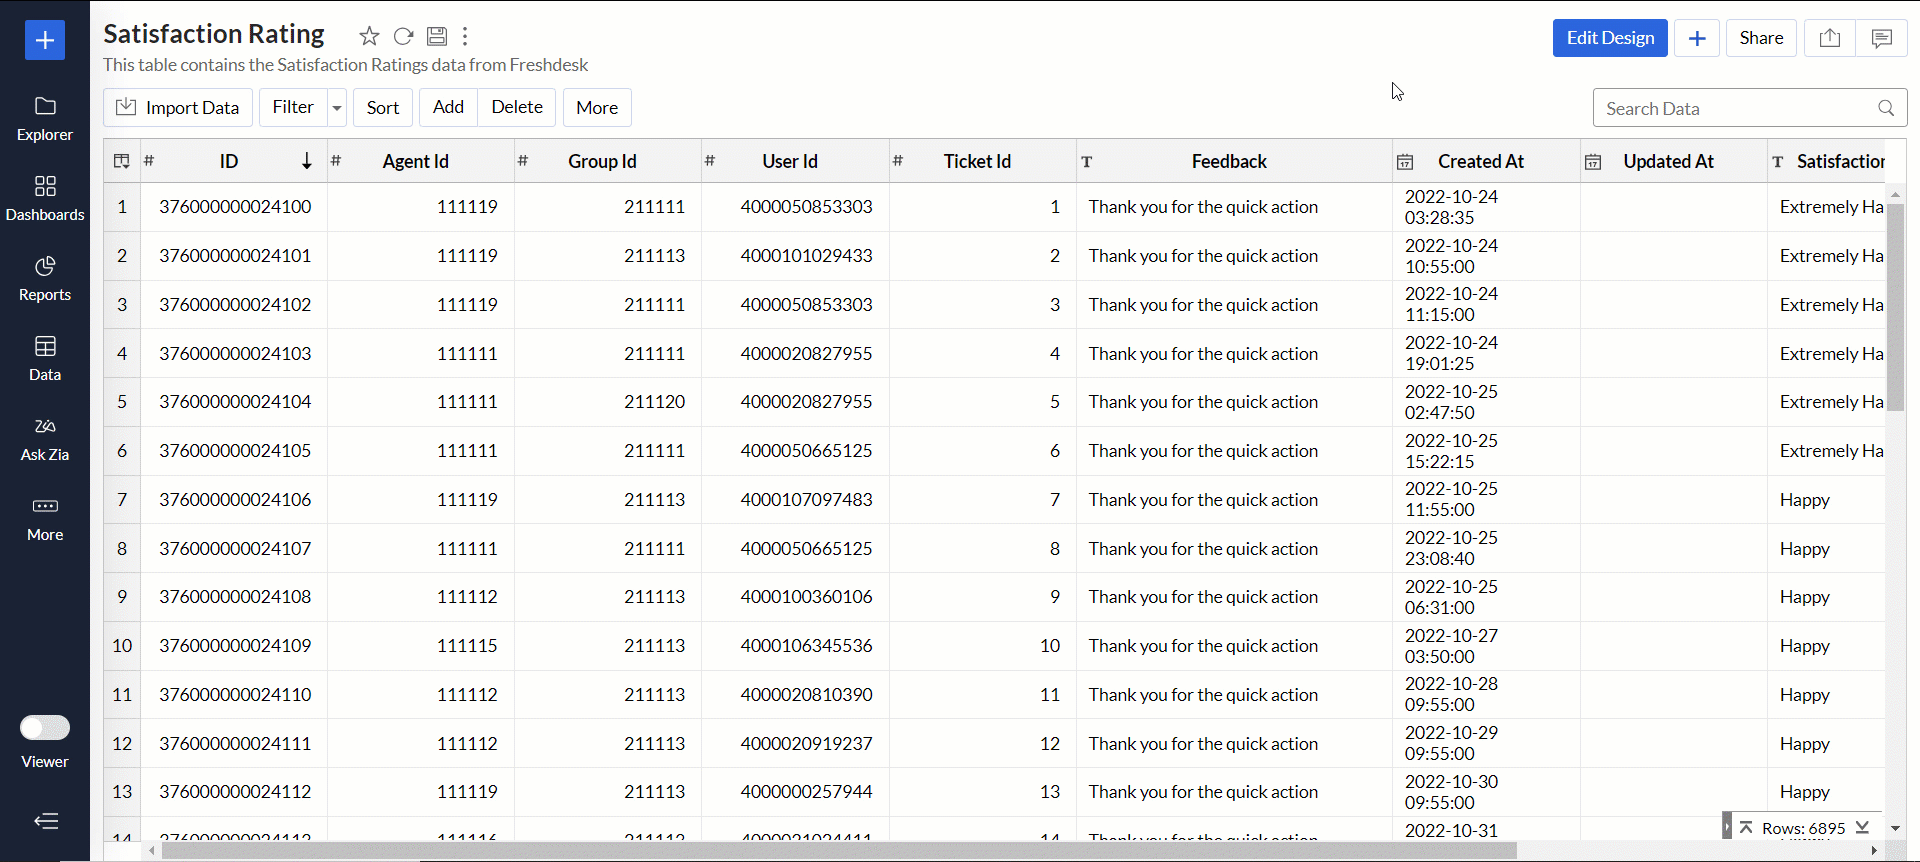
Task: Click the save disk icon
Action: (x=437, y=37)
